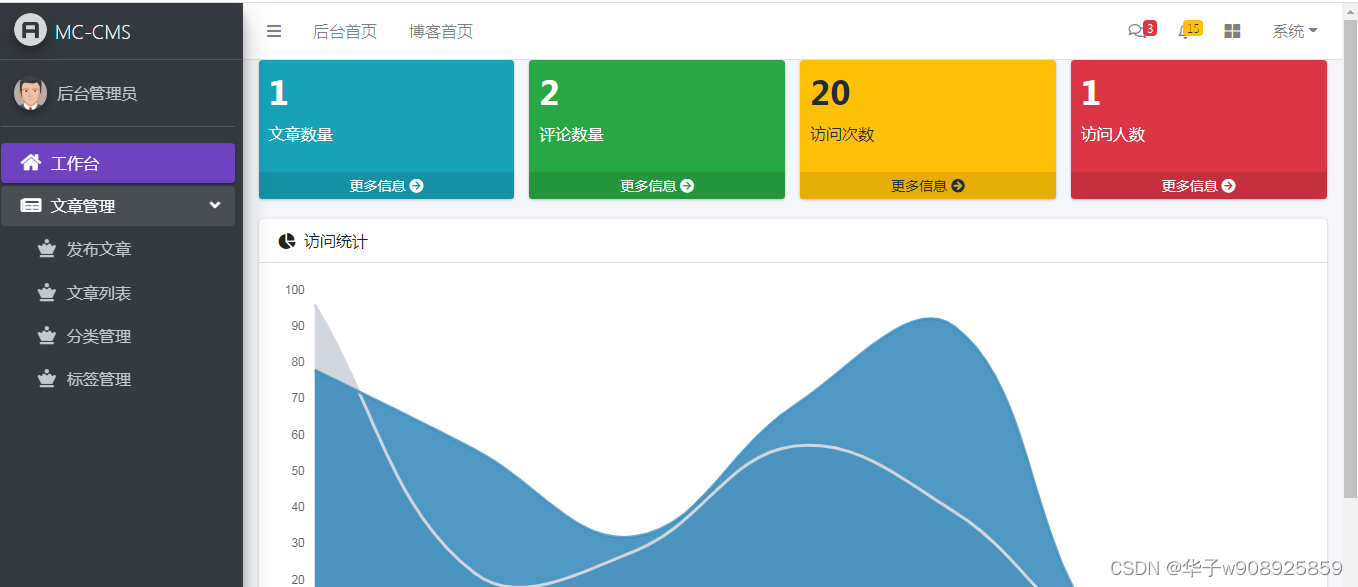Click the 访问统计 panel title
Viewport: 1358px width, 587px height.
coord(336,242)
